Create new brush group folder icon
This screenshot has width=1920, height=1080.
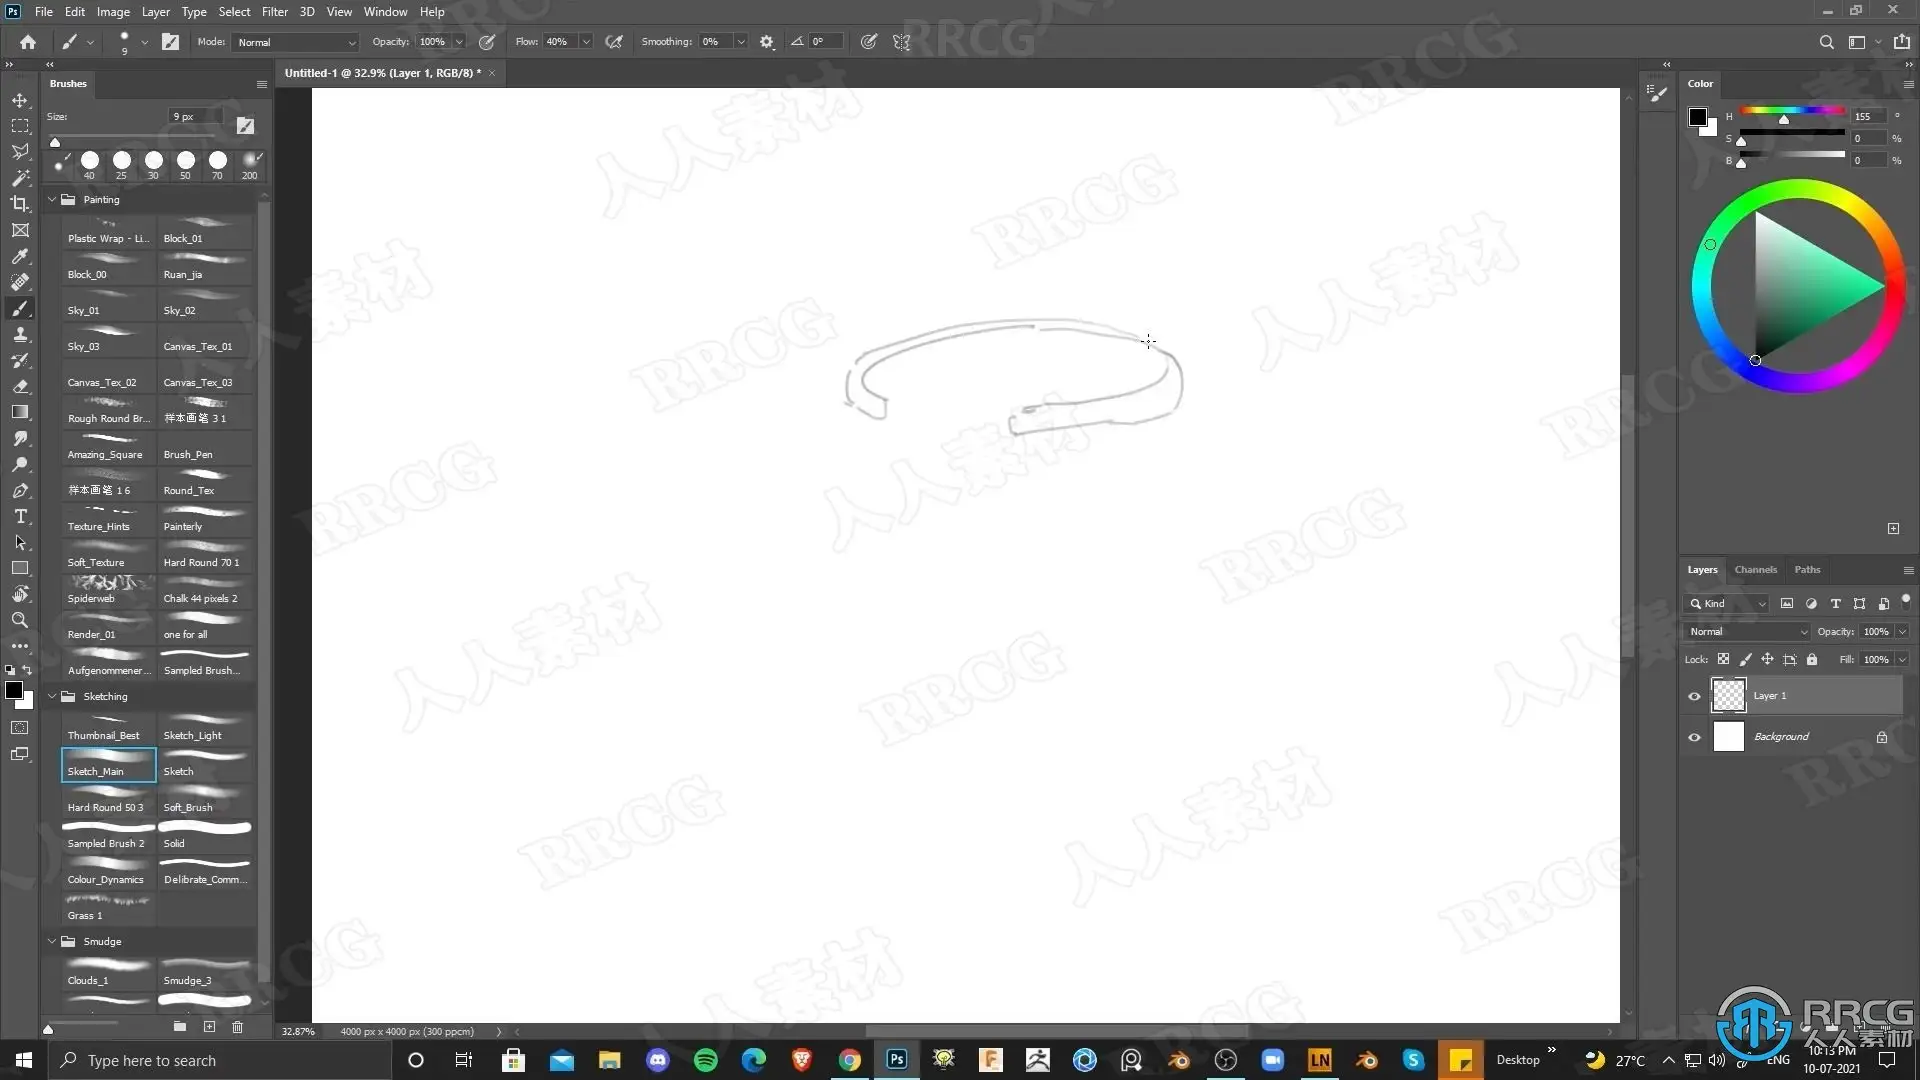(x=180, y=1027)
